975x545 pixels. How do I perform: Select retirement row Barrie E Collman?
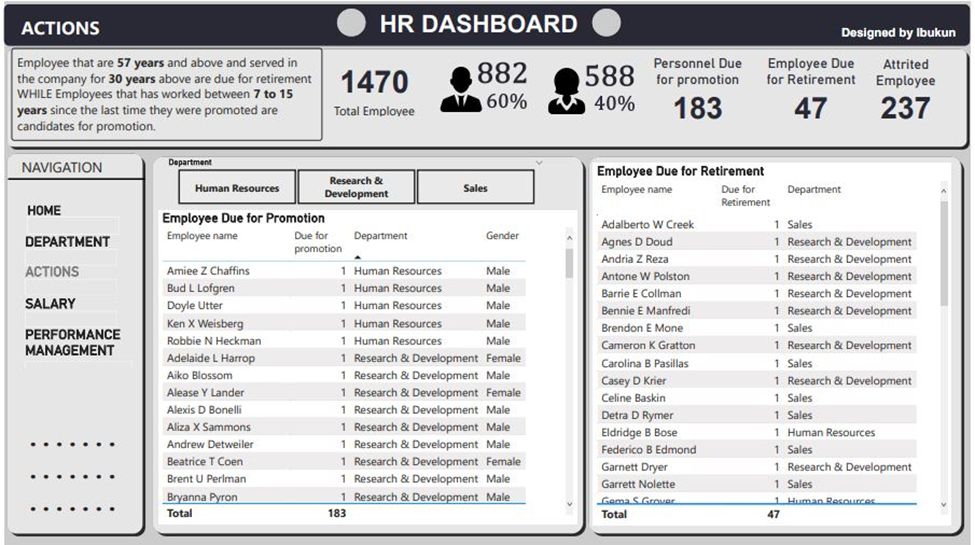point(757,293)
